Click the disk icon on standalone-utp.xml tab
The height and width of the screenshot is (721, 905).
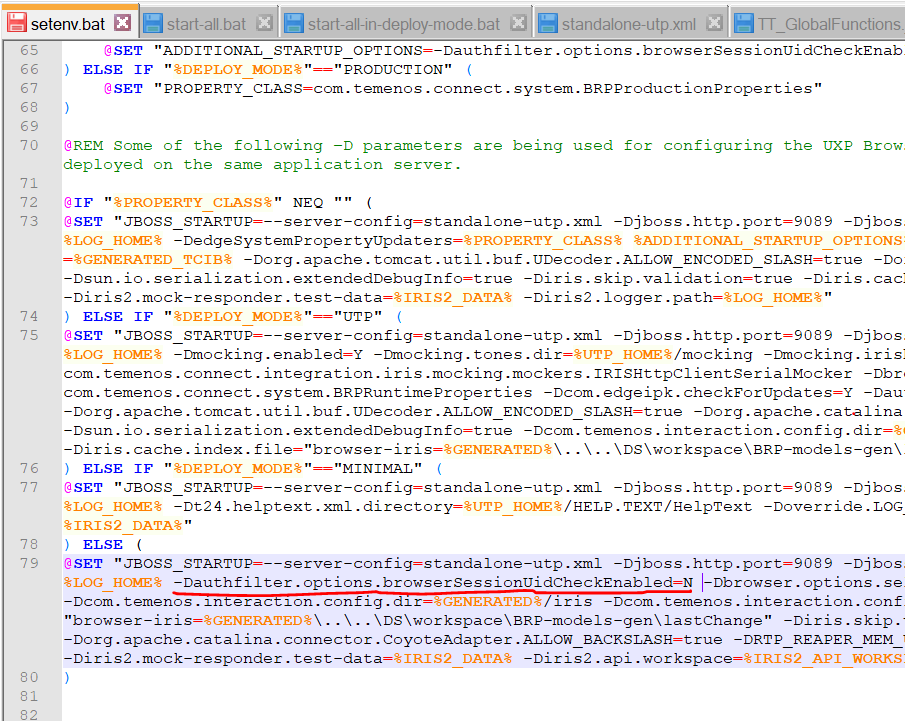pyautogui.click(x=547, y=23)
